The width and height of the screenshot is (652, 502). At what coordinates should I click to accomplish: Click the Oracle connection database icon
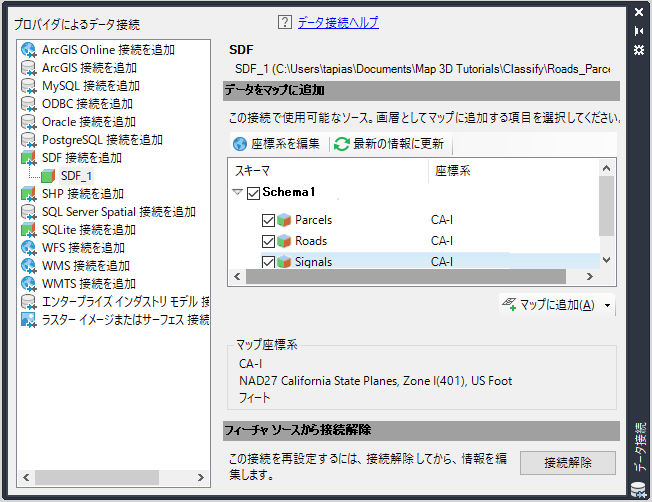click(x=29, y=121)
